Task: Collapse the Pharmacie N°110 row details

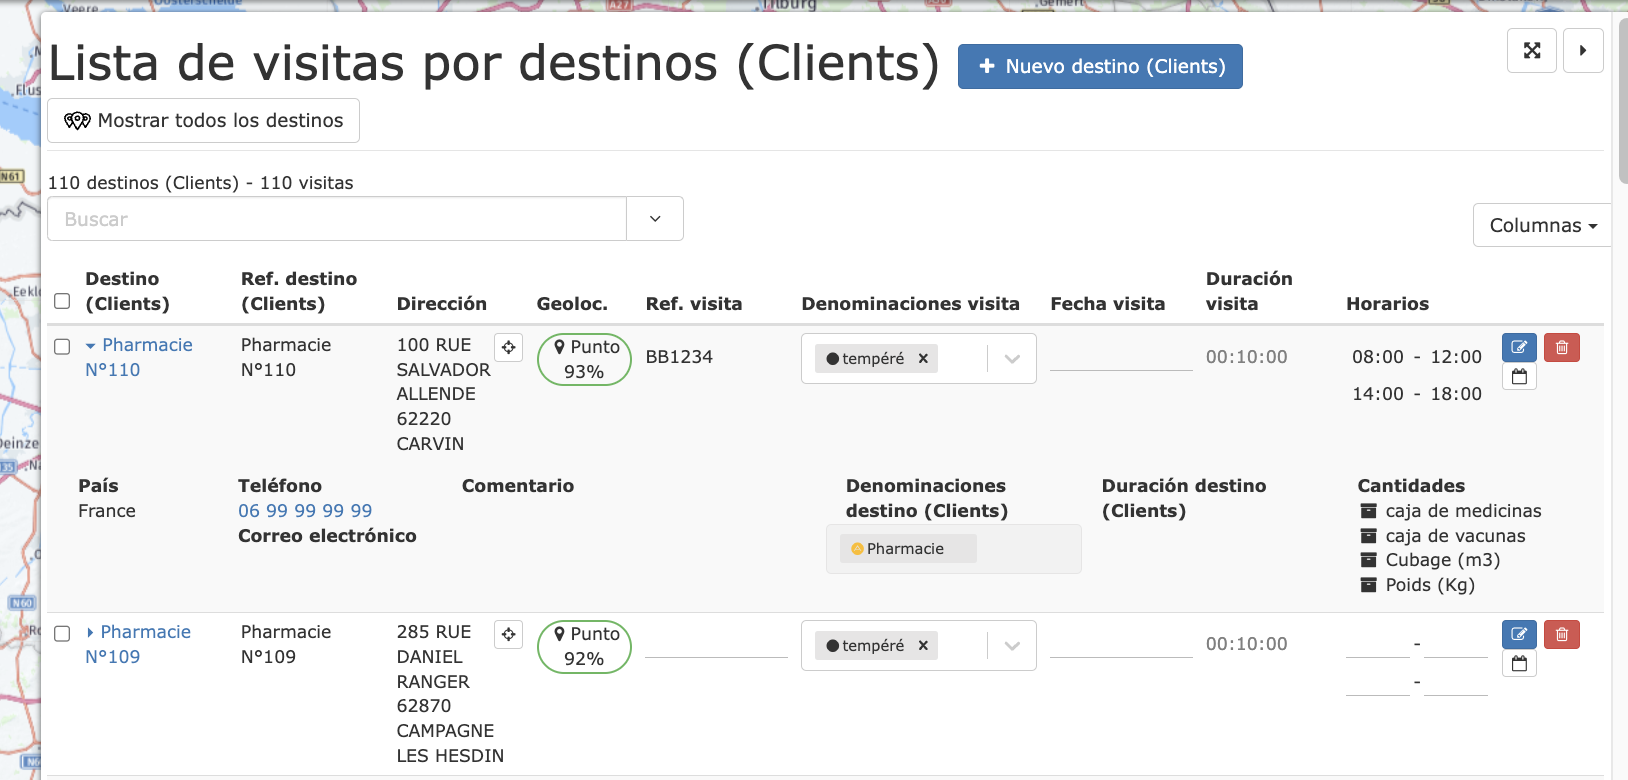Action: [x=90, y=346]
